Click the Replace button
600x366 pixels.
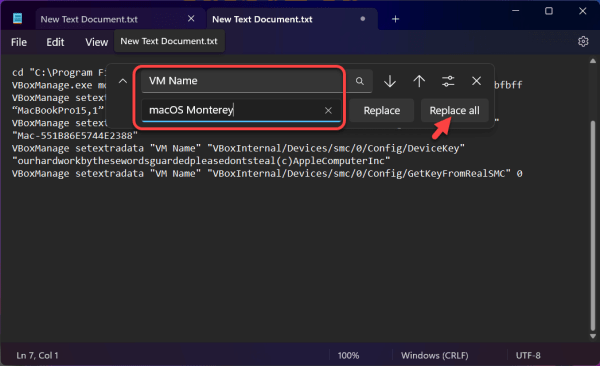pyautogui.click(x=382, y=111)
